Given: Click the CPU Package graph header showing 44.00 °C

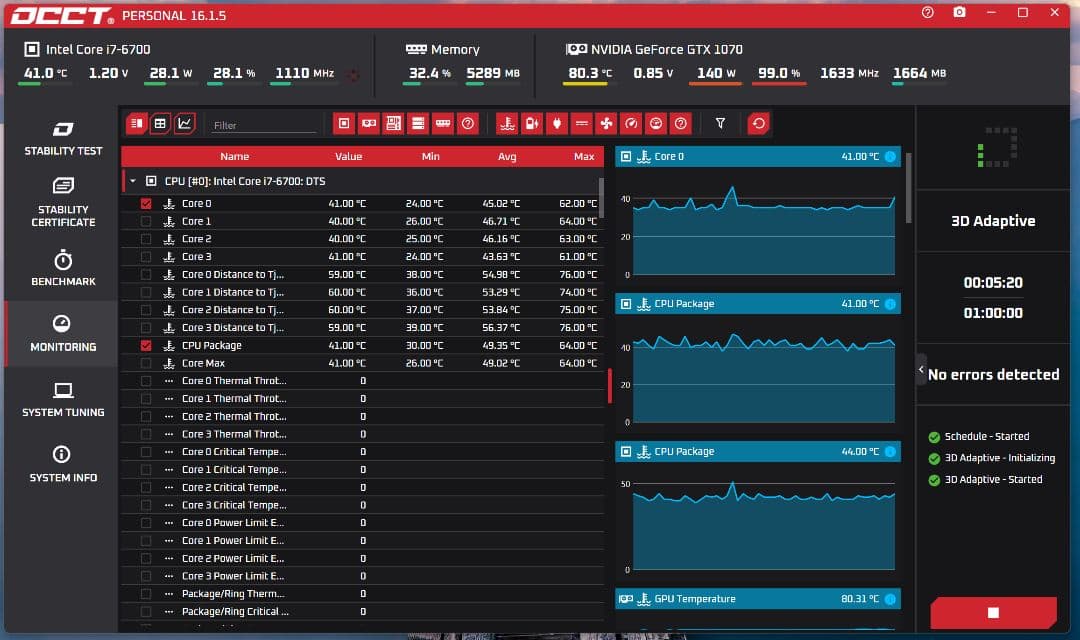Looking at the screenshot, I should [x=758, y=451].
